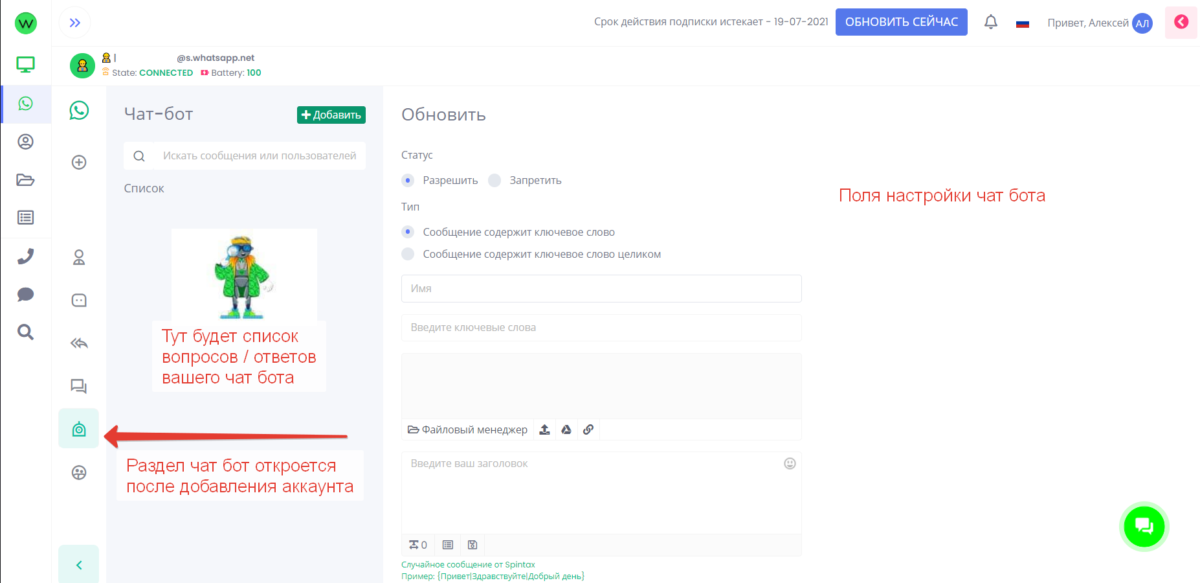Open the user menu 'Привет, Алексей'
Image resolution: width=1200 pixels, height=583 pixels.
point(1099,23)
